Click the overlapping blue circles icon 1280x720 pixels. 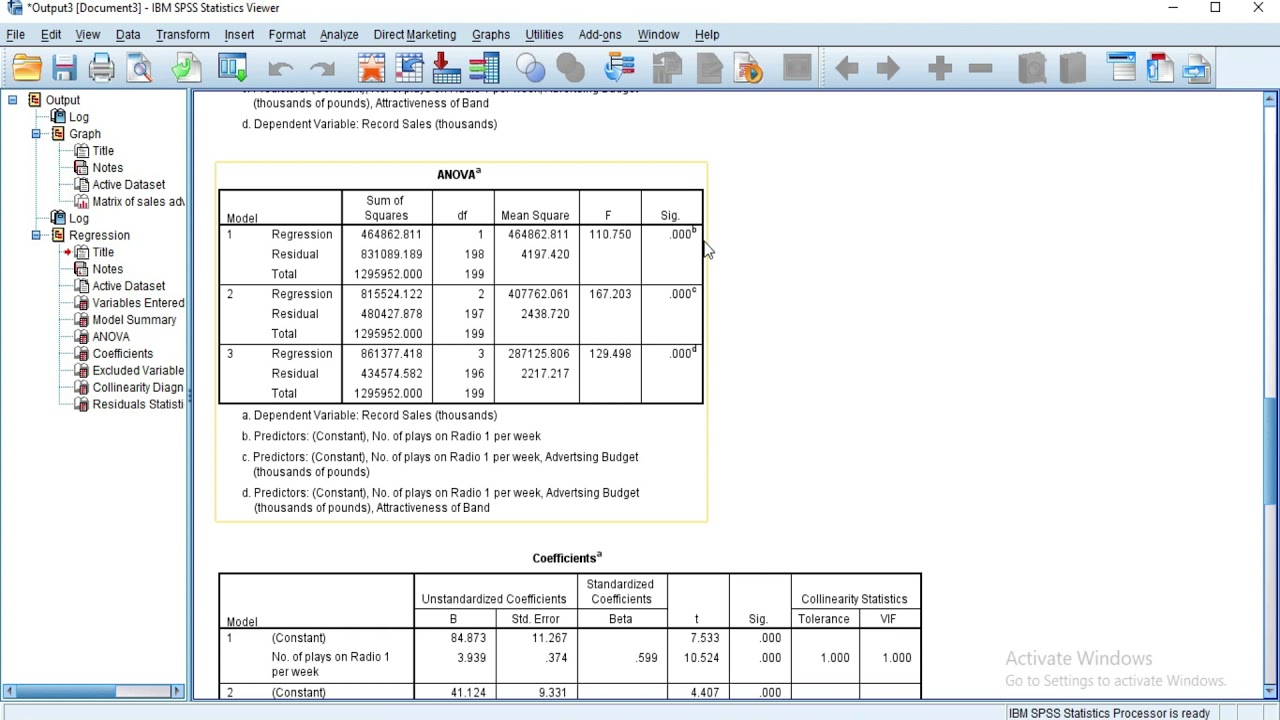click(x=531, y=68)
